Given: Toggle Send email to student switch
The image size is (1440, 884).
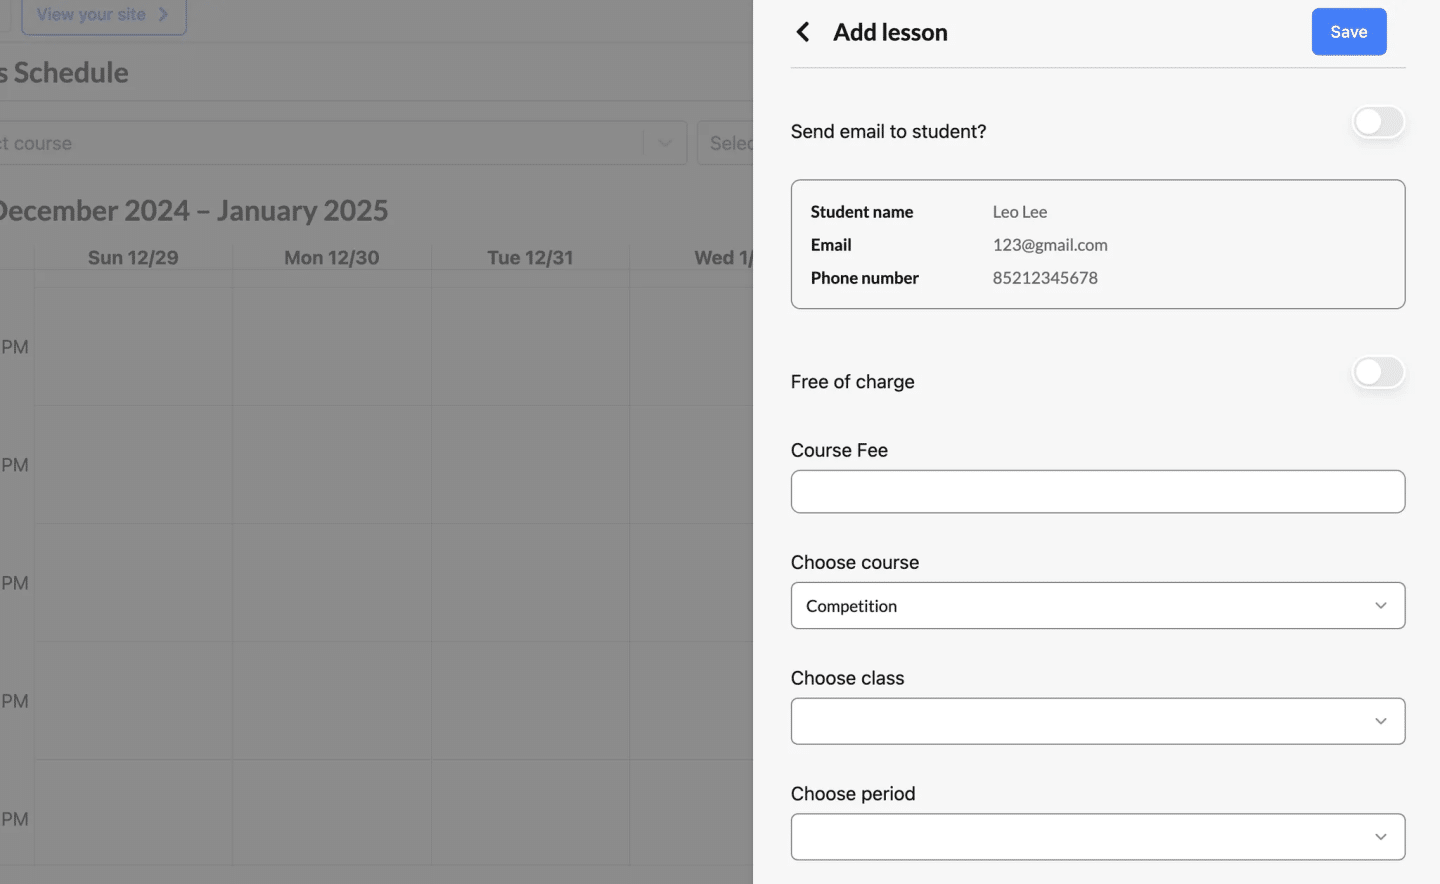Looking at the screenshot, I should tap(1378, 122).
